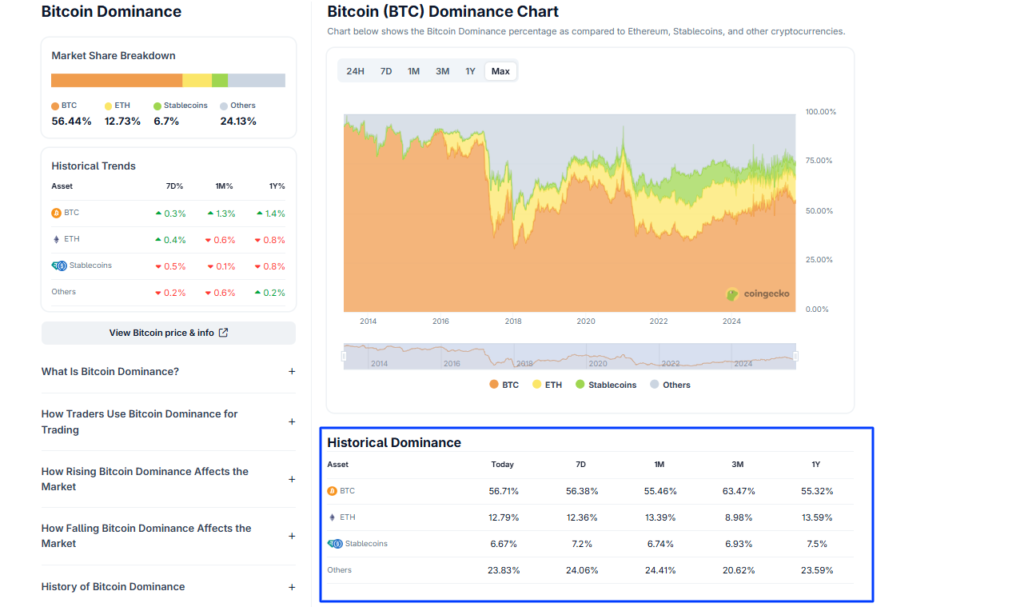Image resolution: width=1024 pixels, height=607 pixels.
Task: Click the Stablecoins icon in Historical Trends
Action: (x=58, y=266)
